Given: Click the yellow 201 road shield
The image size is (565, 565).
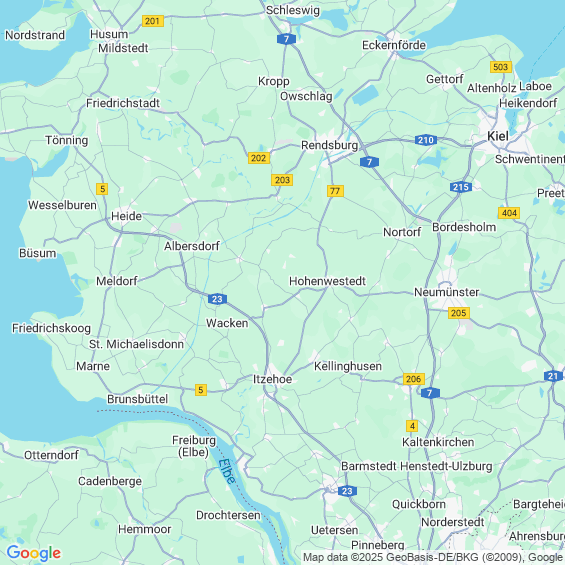Looking at the screenshot, I should pos(153,21).
